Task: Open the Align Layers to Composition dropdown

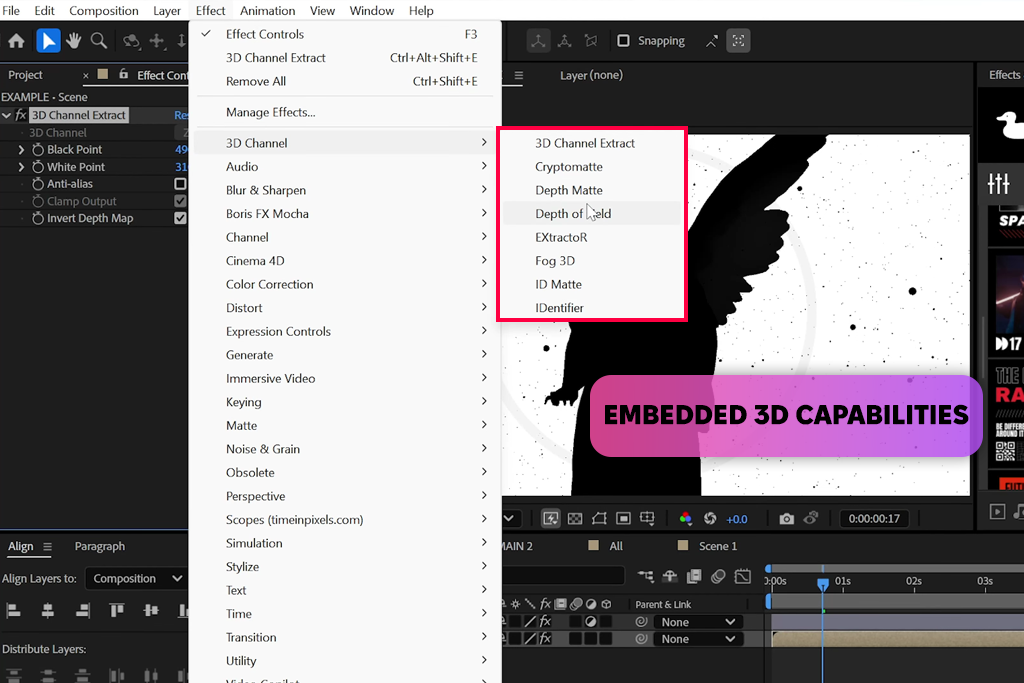Action: click(x=136, y=579)
